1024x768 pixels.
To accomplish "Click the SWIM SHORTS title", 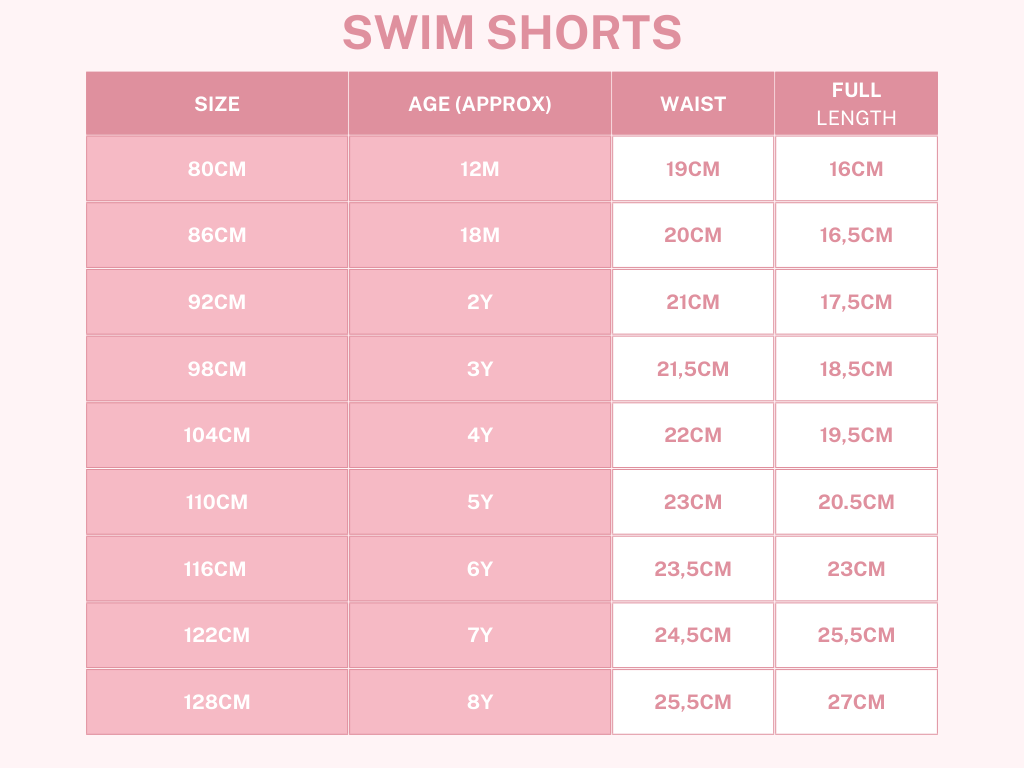I will (512, 33).
